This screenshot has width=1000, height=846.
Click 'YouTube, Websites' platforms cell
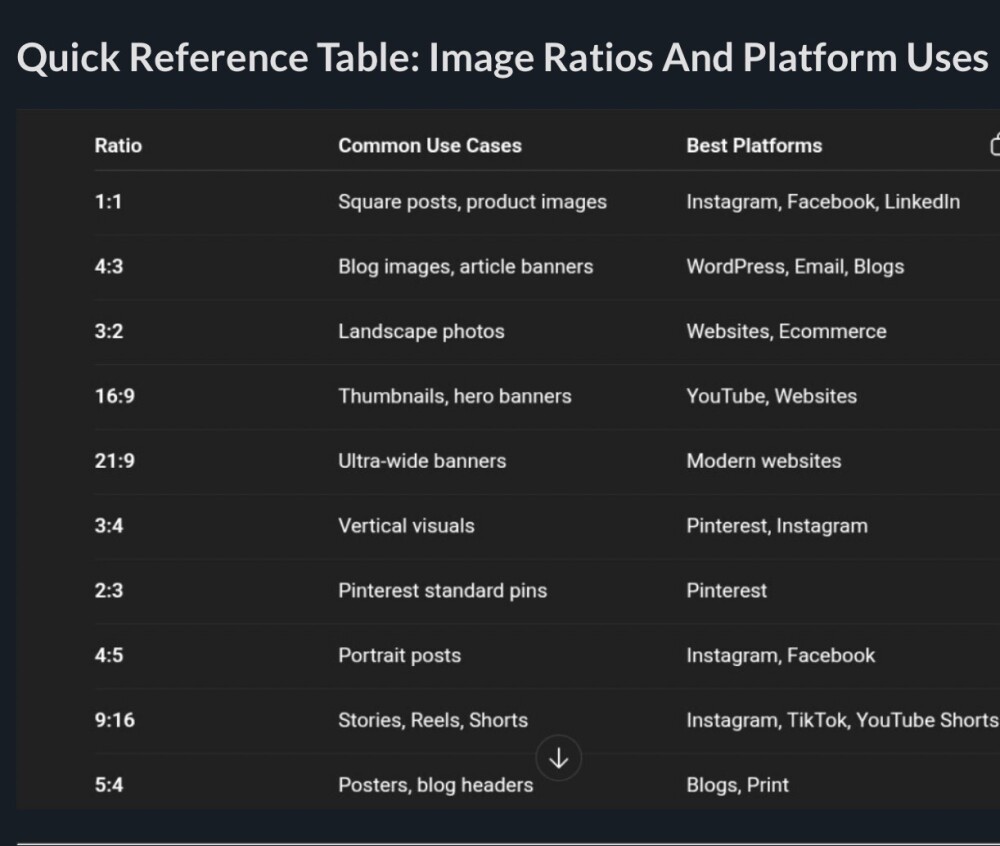click(x=772, y=396)
